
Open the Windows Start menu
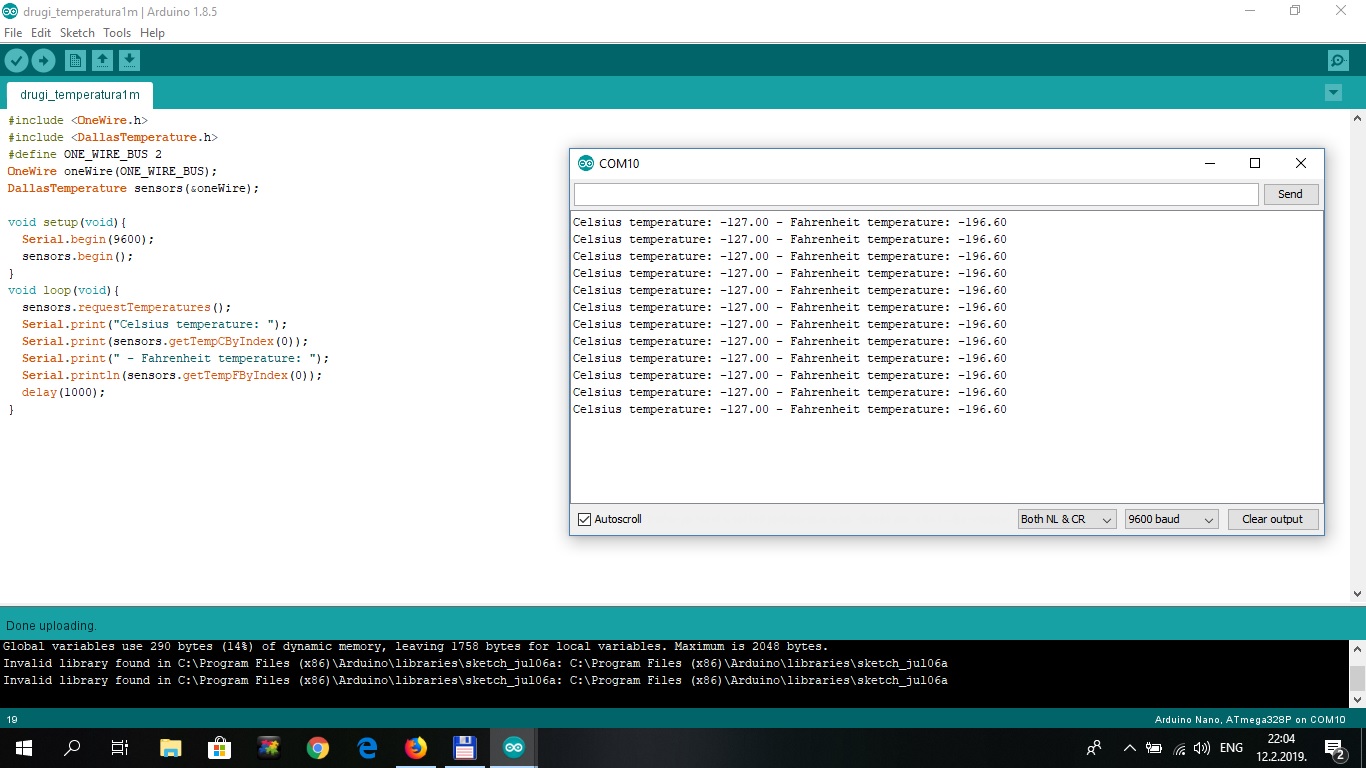point(24,748)
